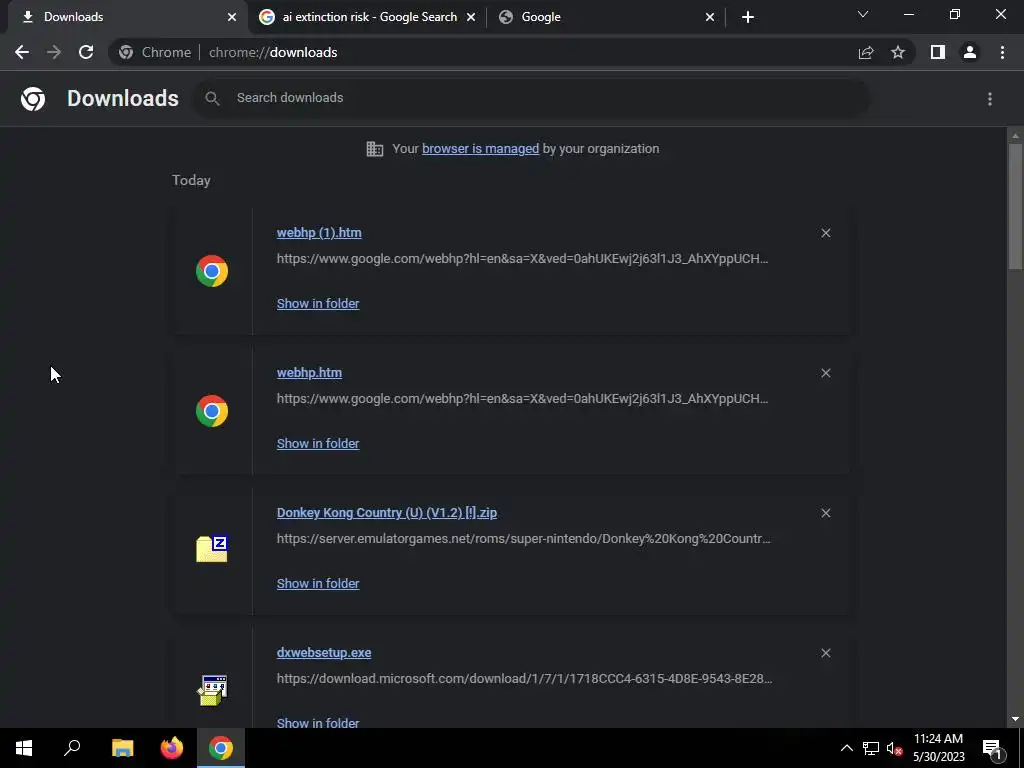Open the Downloads page more actions menu

click(x=990, y=99)
